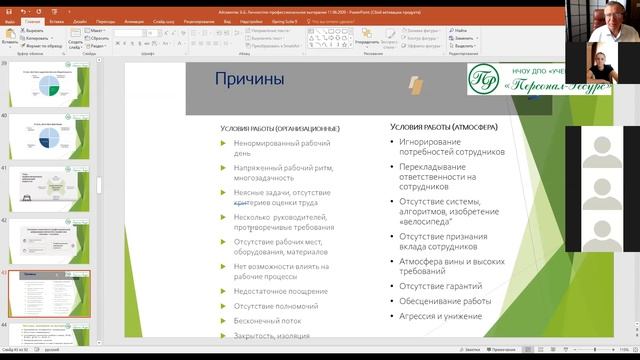Open Контур фигуры shape outline
Screen dimensions: 640x360
pyautogui.click(x=420, y=38)
